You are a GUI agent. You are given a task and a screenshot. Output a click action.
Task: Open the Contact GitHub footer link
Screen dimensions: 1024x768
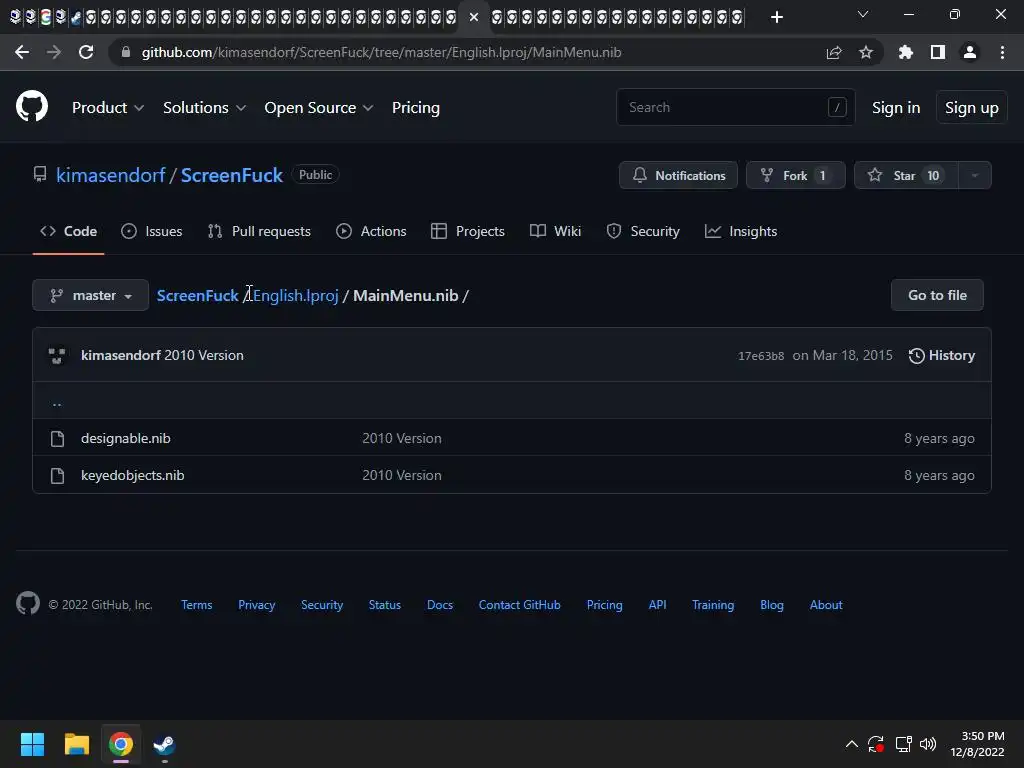click(x=519, y=605)
